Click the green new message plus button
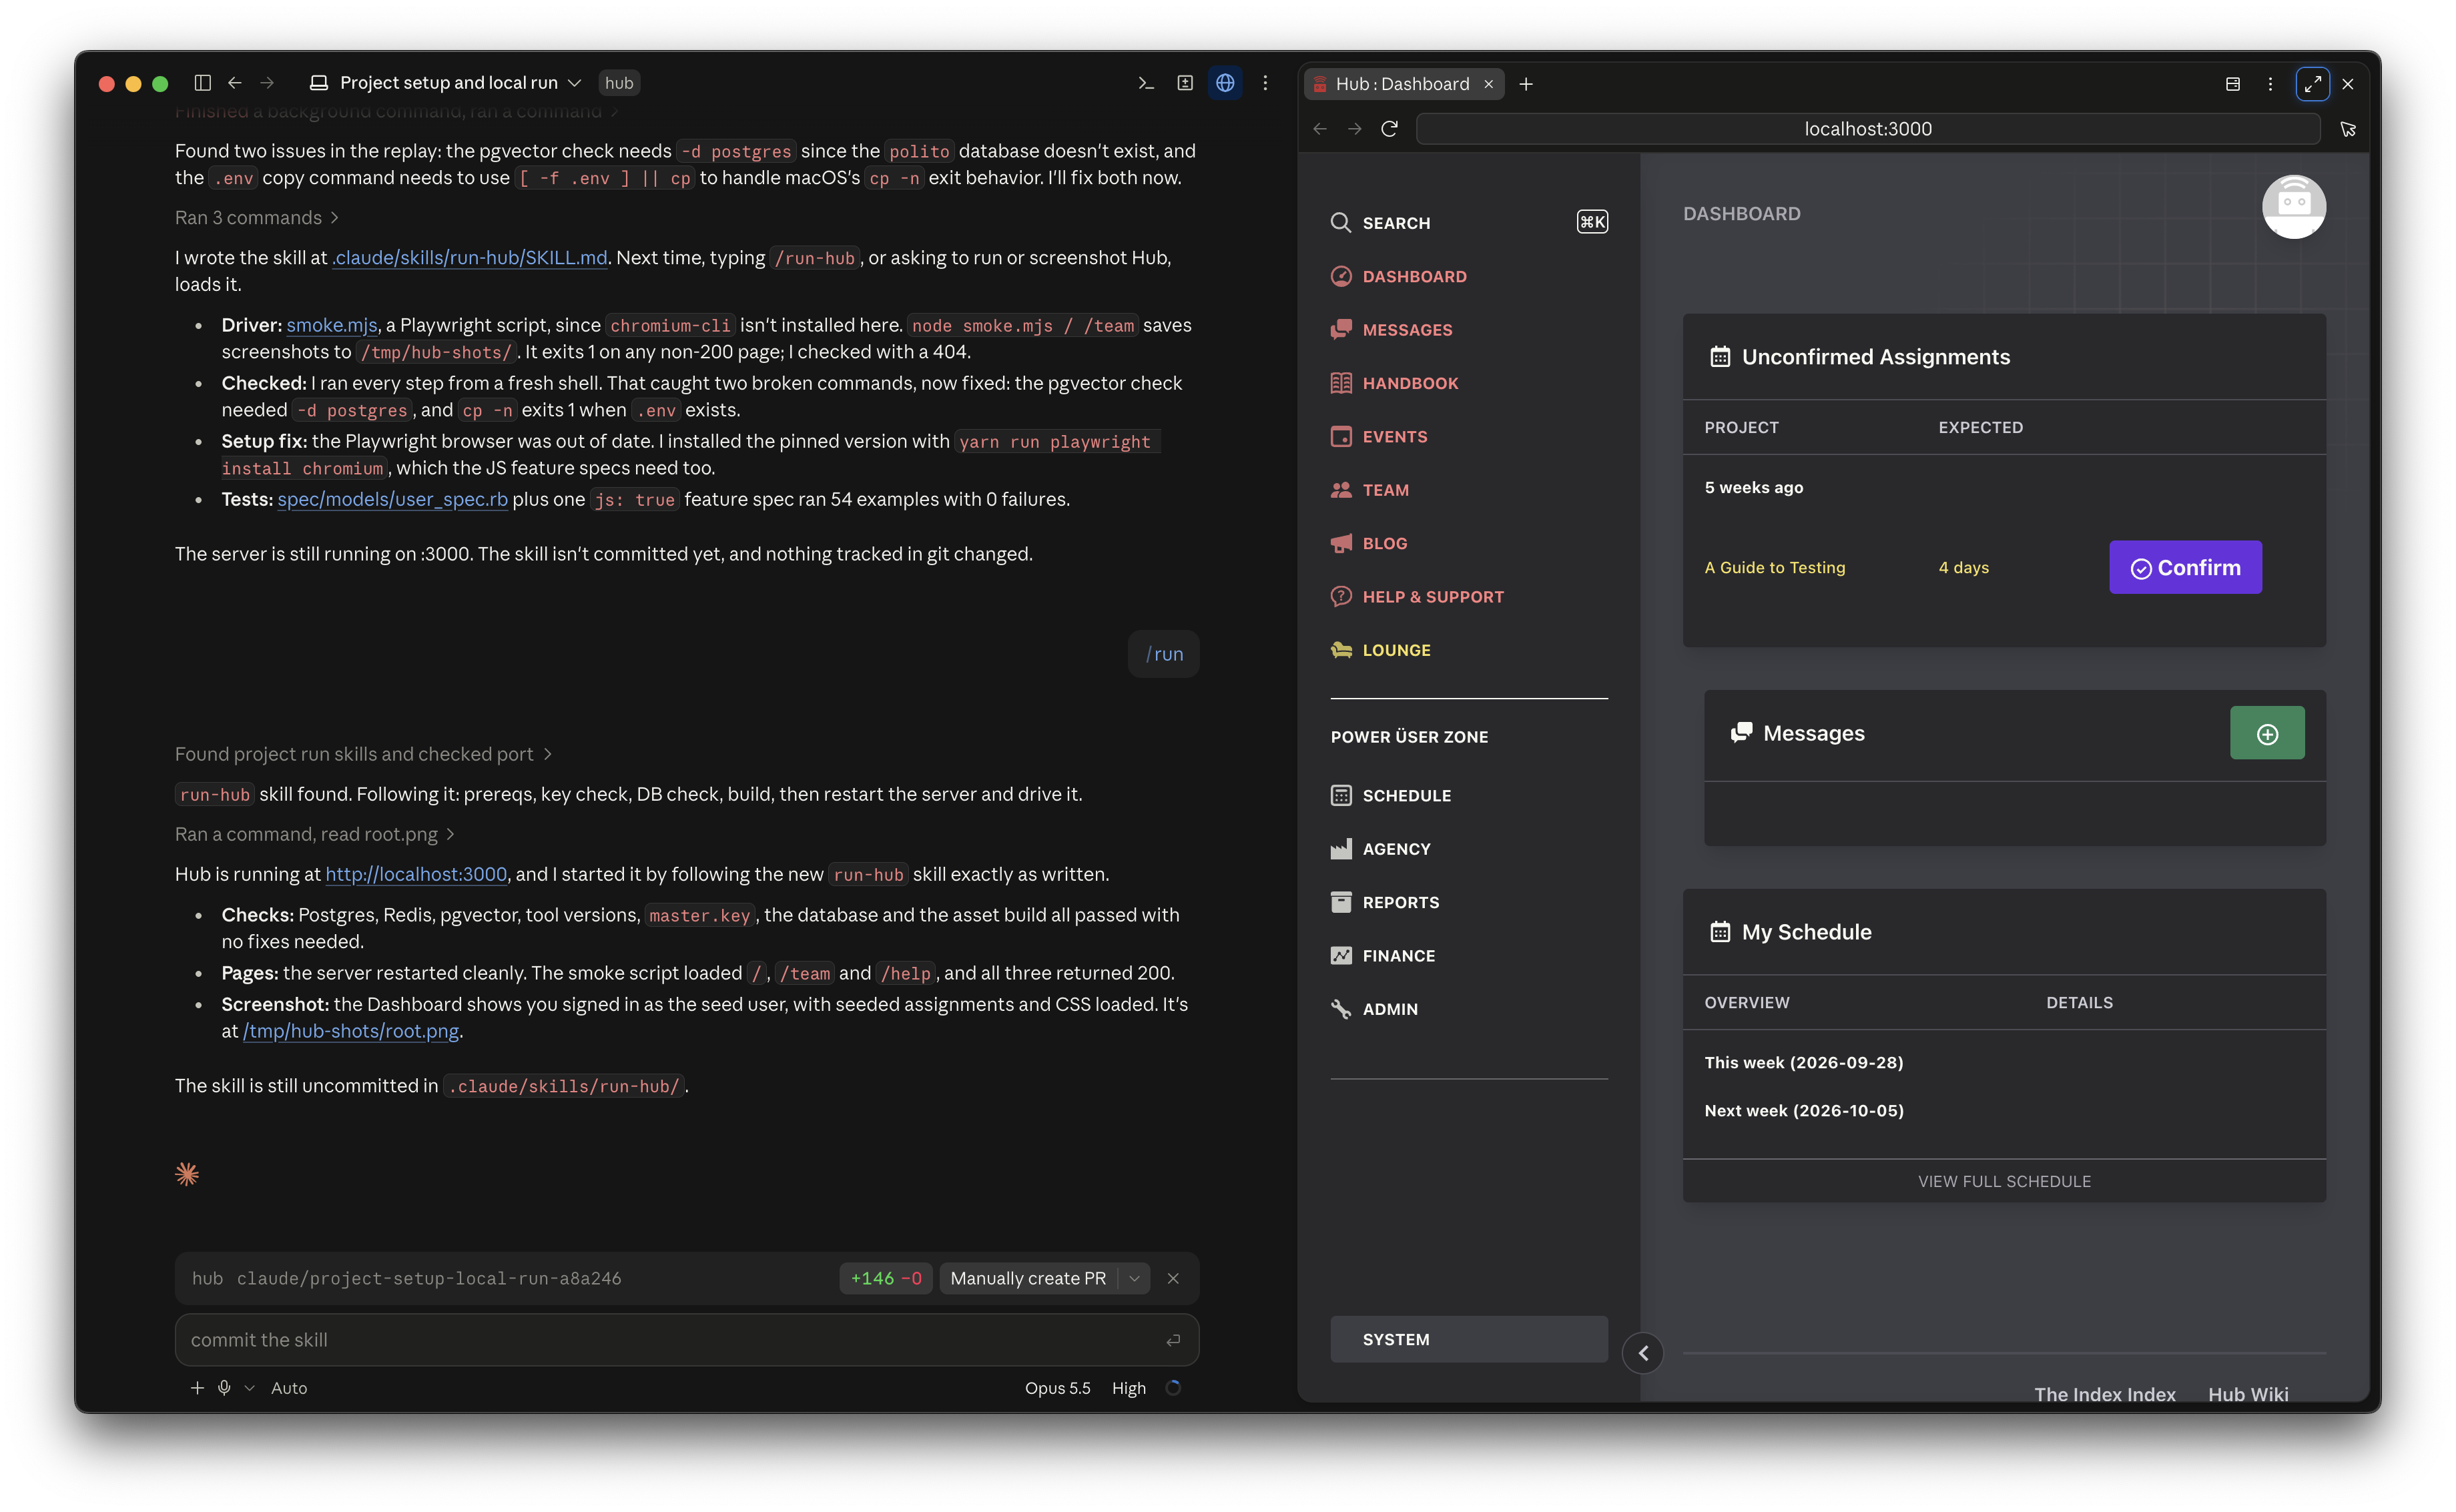Screen dimensions: 2456x1512 [x=2267, y=734]
